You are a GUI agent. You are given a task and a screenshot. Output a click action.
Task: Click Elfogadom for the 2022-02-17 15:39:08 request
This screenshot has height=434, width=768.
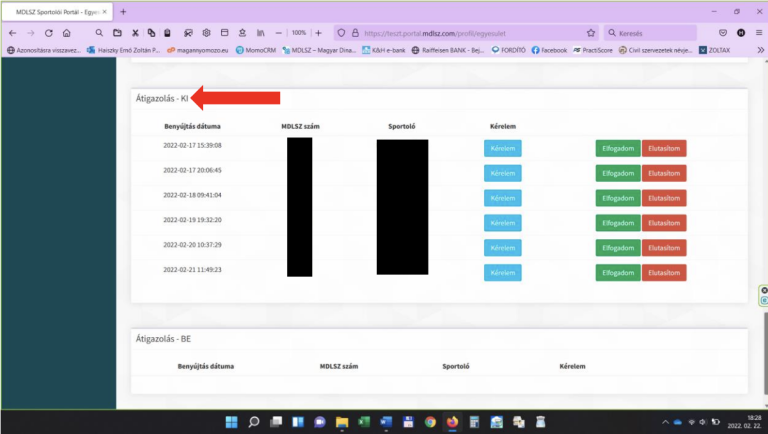pos(617,148)
